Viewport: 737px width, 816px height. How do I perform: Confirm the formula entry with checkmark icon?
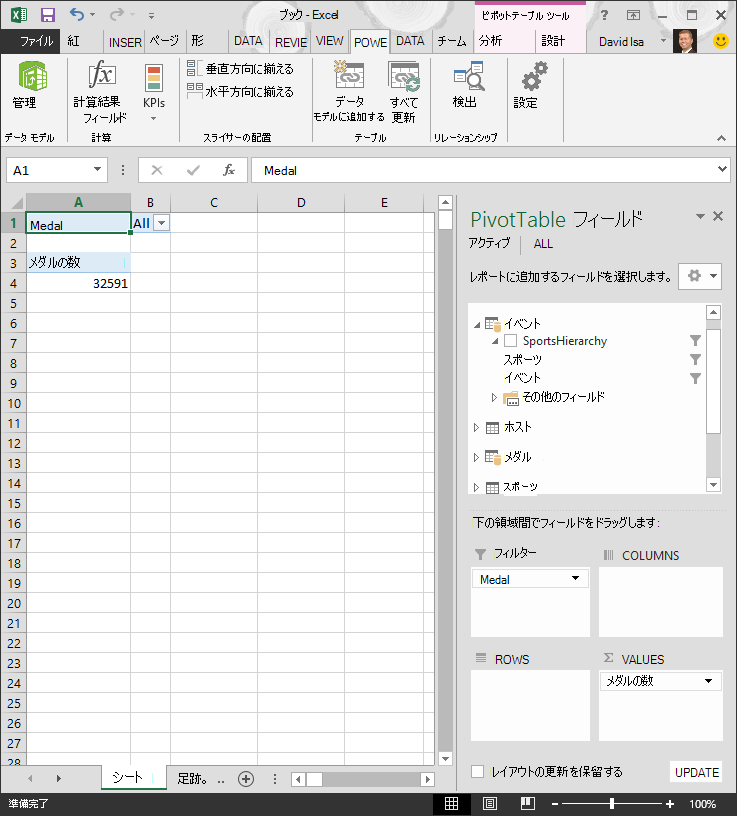(x=193, y=170)
